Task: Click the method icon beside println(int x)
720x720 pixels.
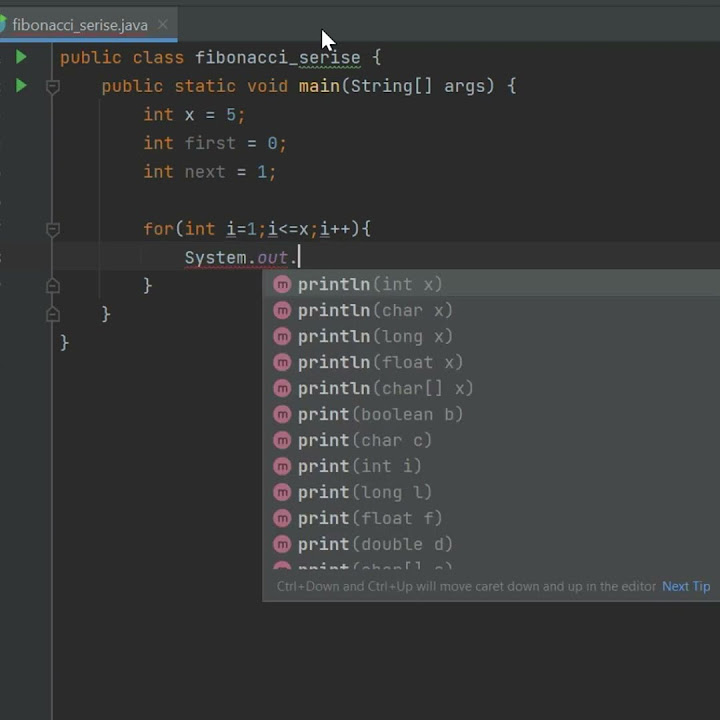Action: coord(282,285)
